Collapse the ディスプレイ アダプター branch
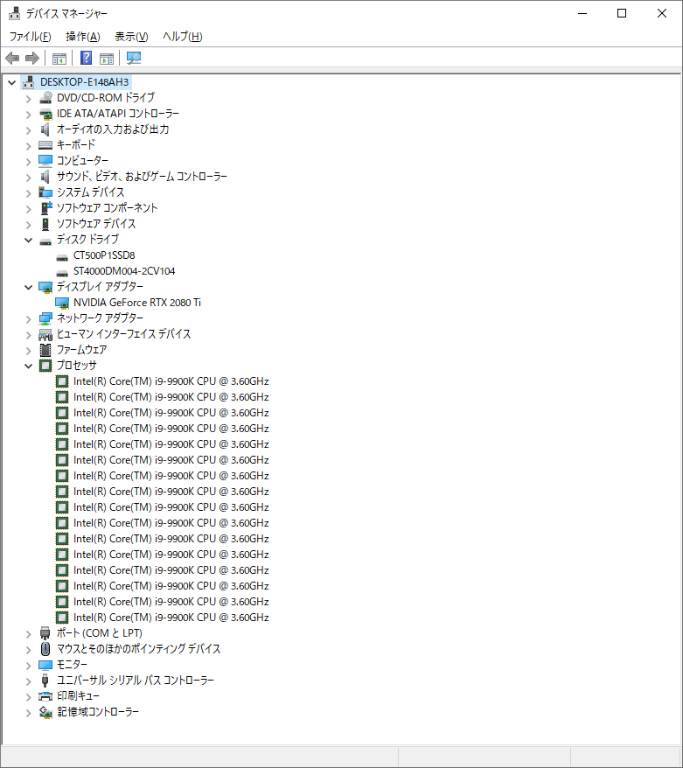This screenshot has height=768, width=683. [28, 287]
